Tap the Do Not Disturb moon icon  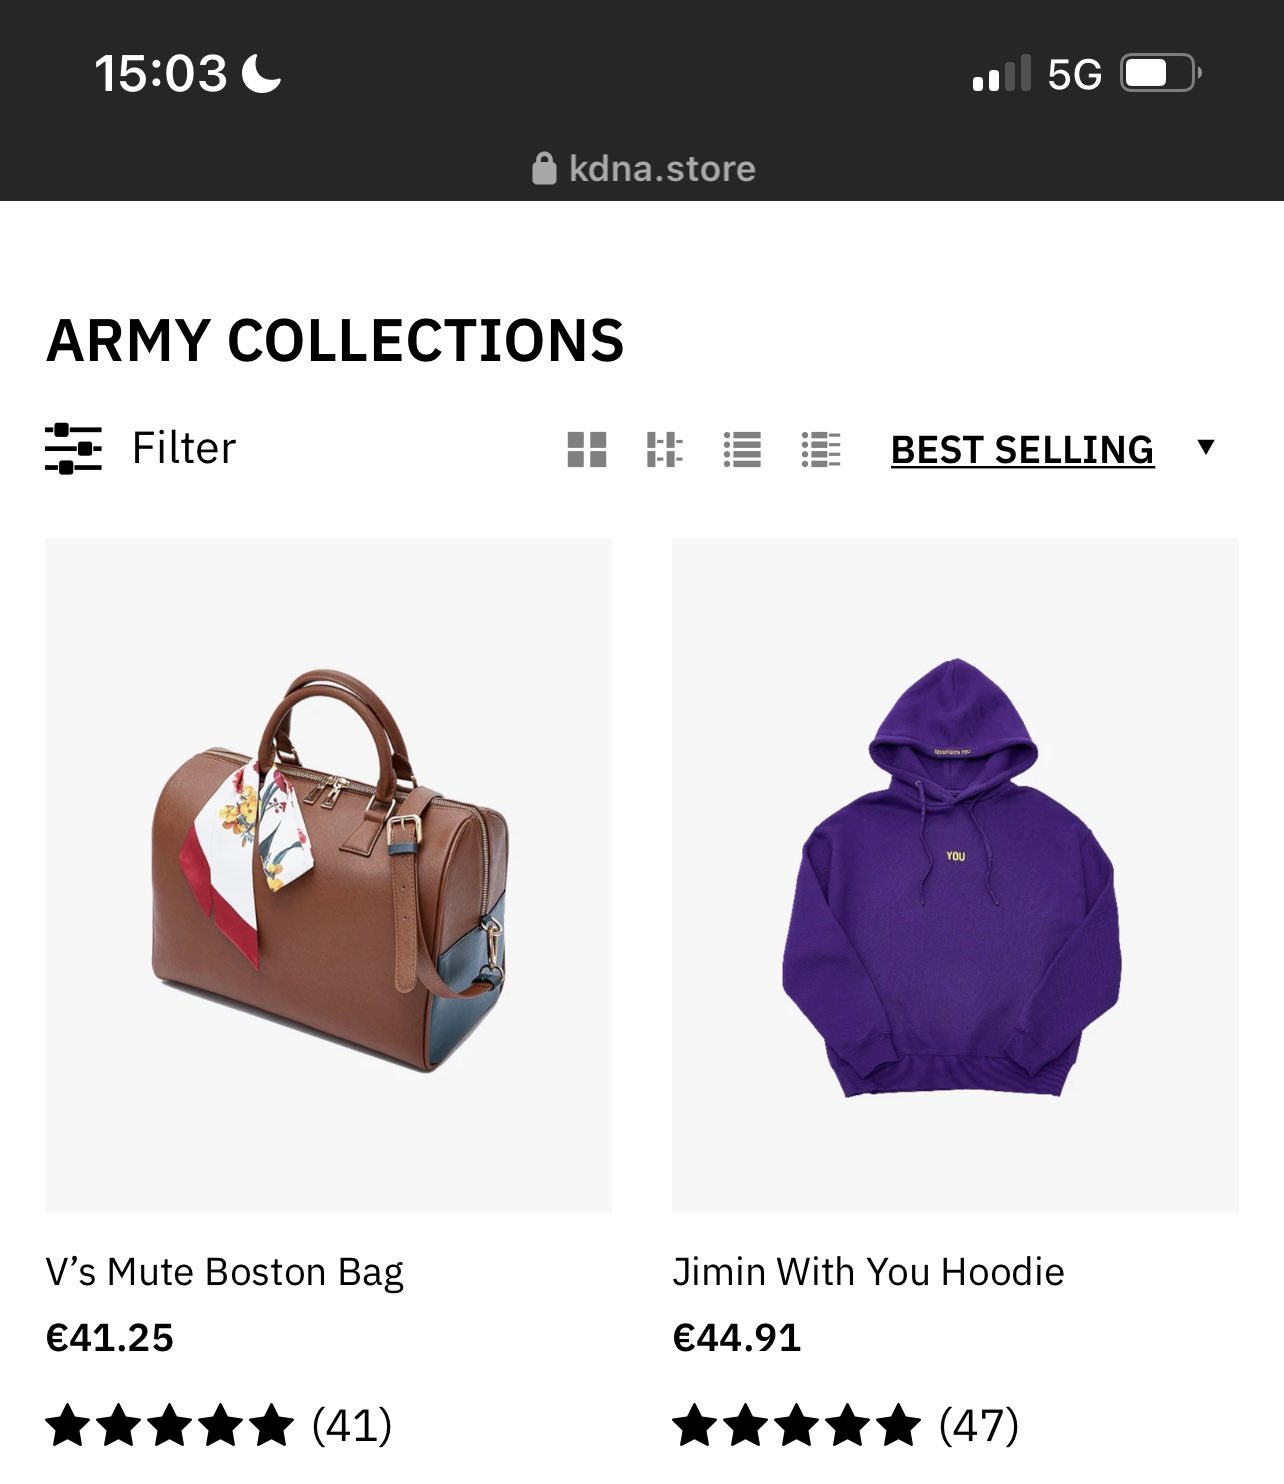tap(262, 74)
